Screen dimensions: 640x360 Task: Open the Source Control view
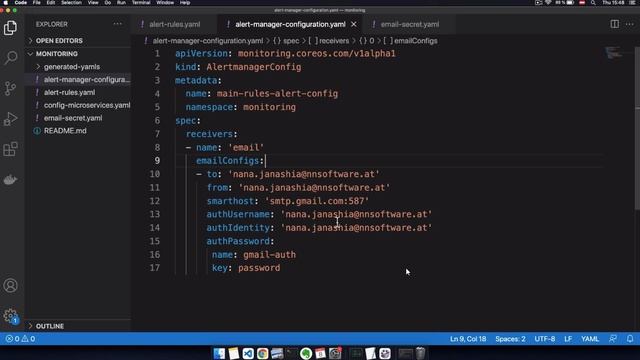[x=11, y=88]
